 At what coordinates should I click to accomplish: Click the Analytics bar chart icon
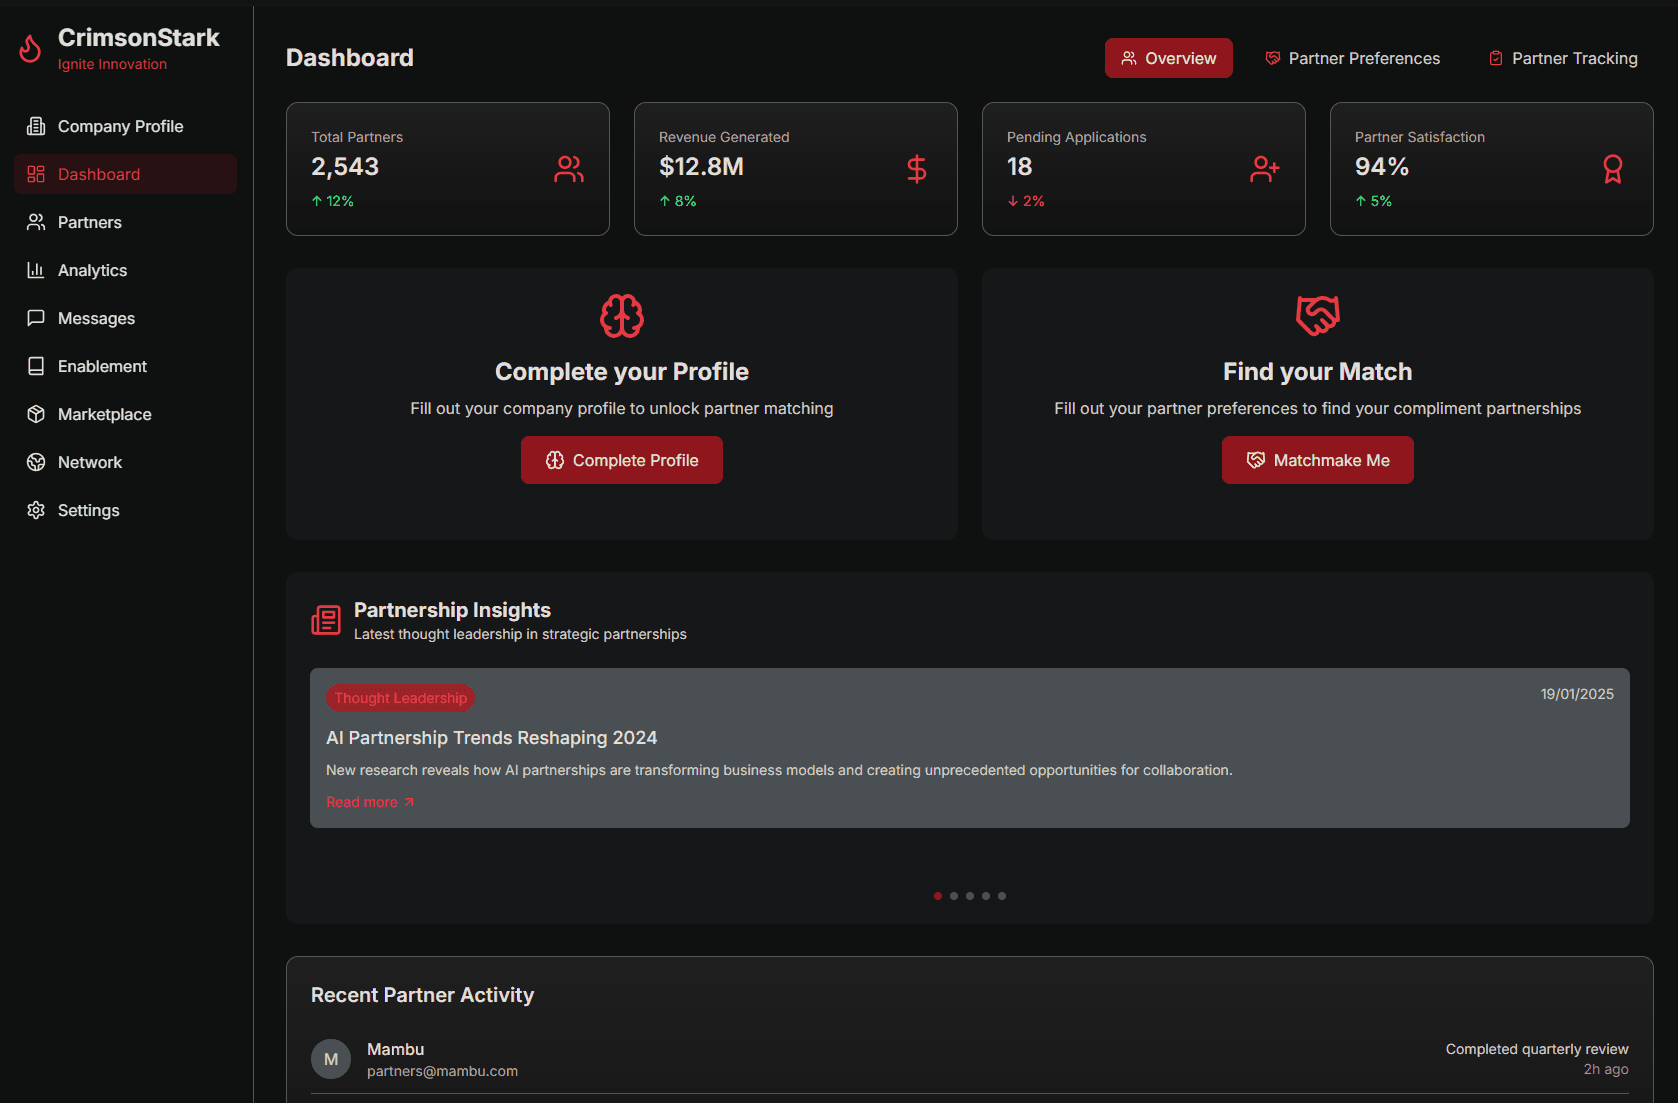click(x=36, y=270)
